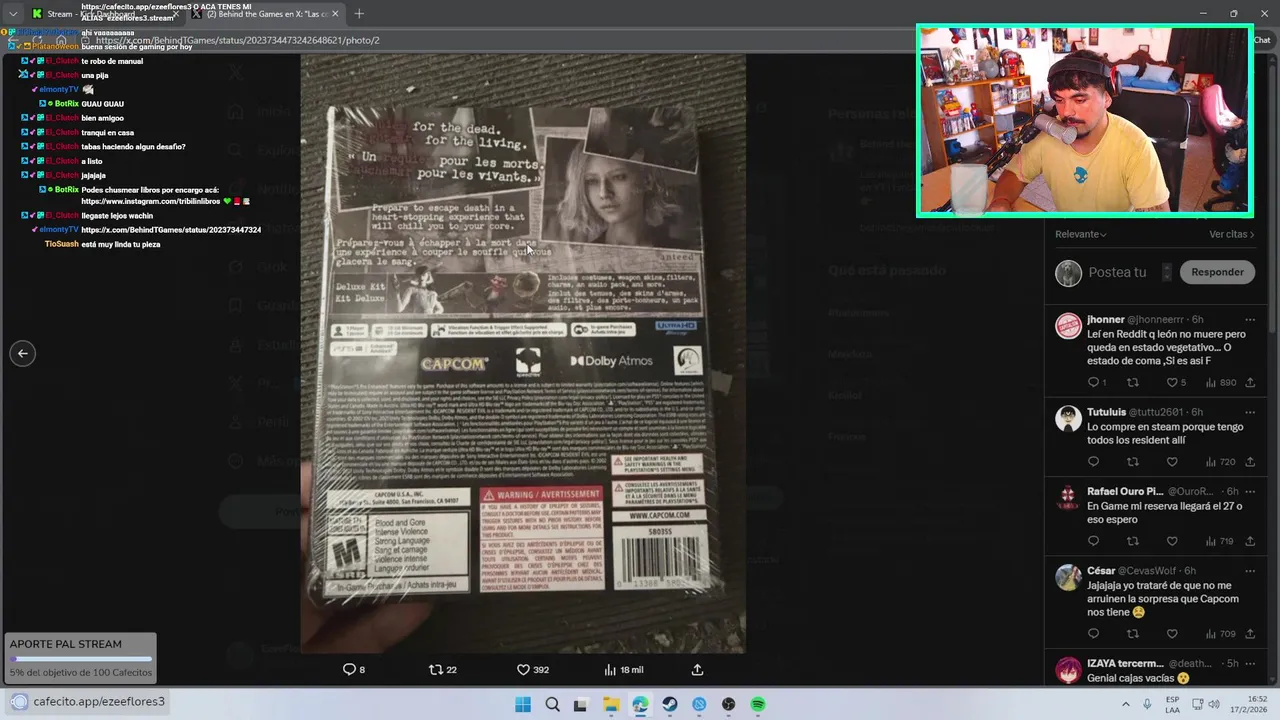Screen dimensions: 1280x720
Task: Click TioSuash's chat message
Action: point(121,244)
